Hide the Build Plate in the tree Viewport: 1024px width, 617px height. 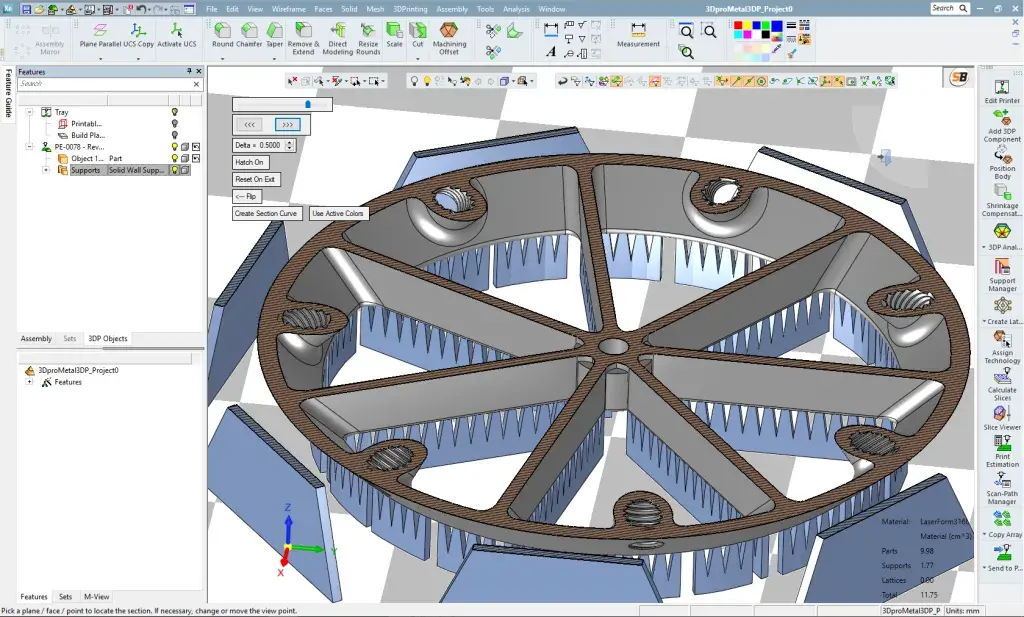click(x=175, y=135)
